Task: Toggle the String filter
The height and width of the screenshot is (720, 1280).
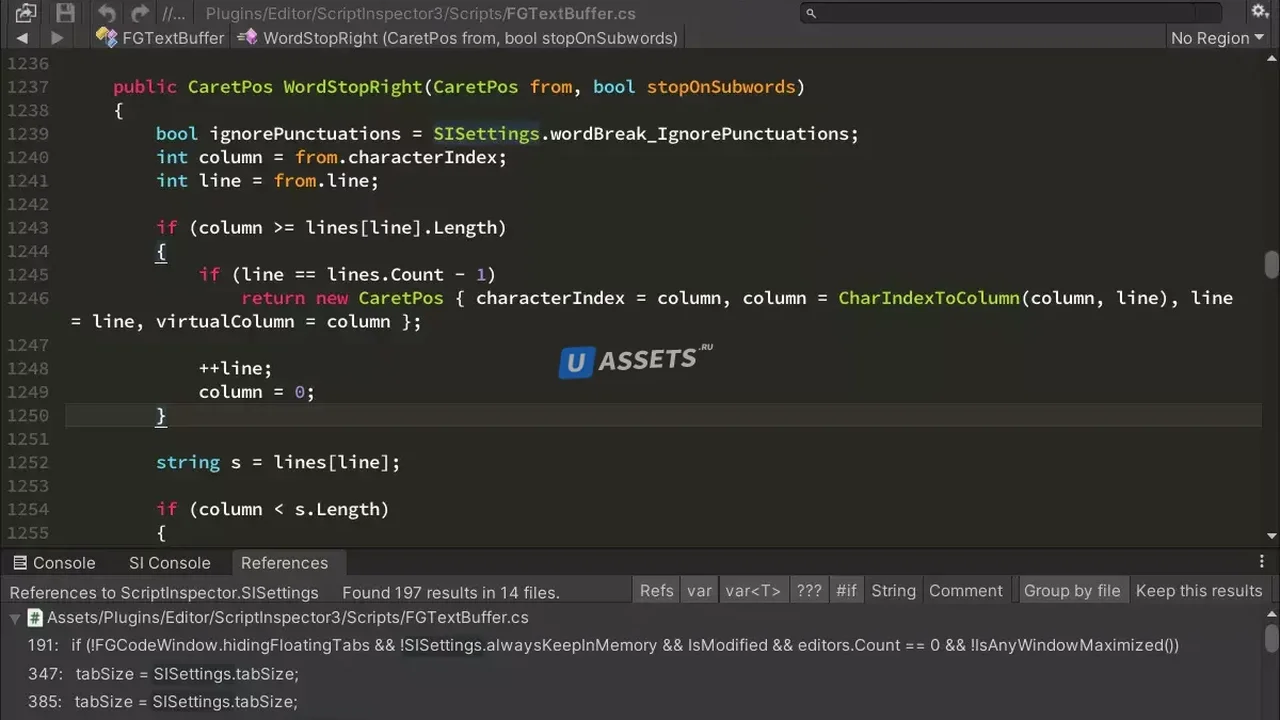Action: pyautogui.click(x=893, y=591)
